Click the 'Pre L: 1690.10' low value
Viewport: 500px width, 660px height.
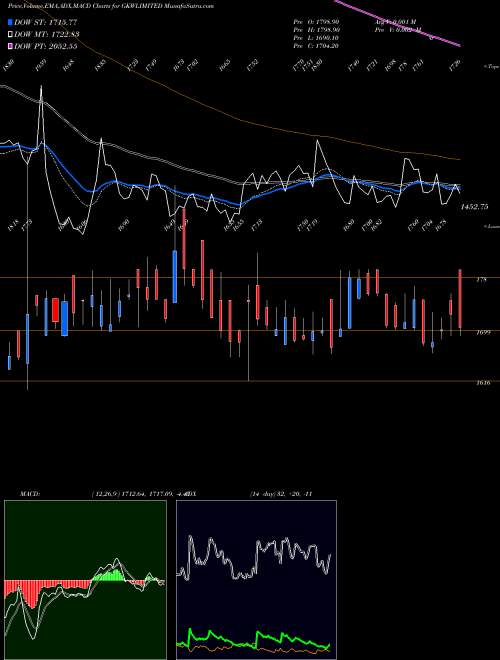tap(316, 38)
